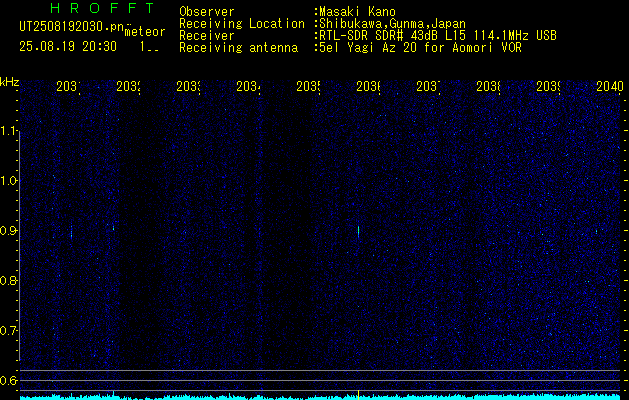Click the 2031 time marker
This screenshot has height=400, width=629.
68,86
